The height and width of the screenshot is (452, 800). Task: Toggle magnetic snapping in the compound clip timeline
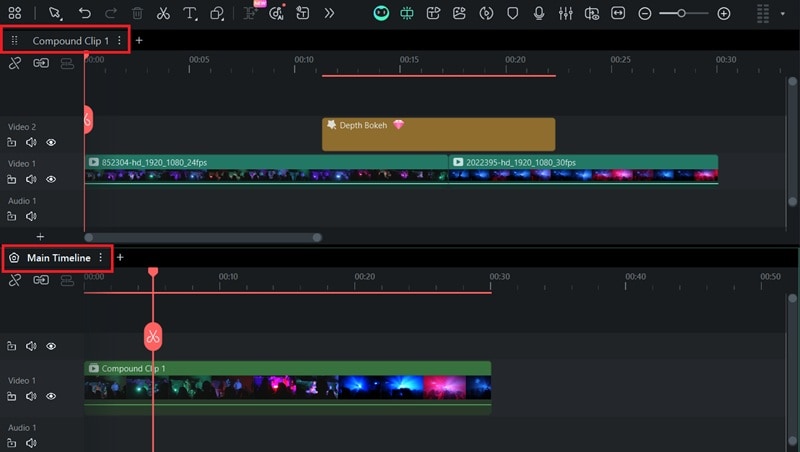pos(15,63)
